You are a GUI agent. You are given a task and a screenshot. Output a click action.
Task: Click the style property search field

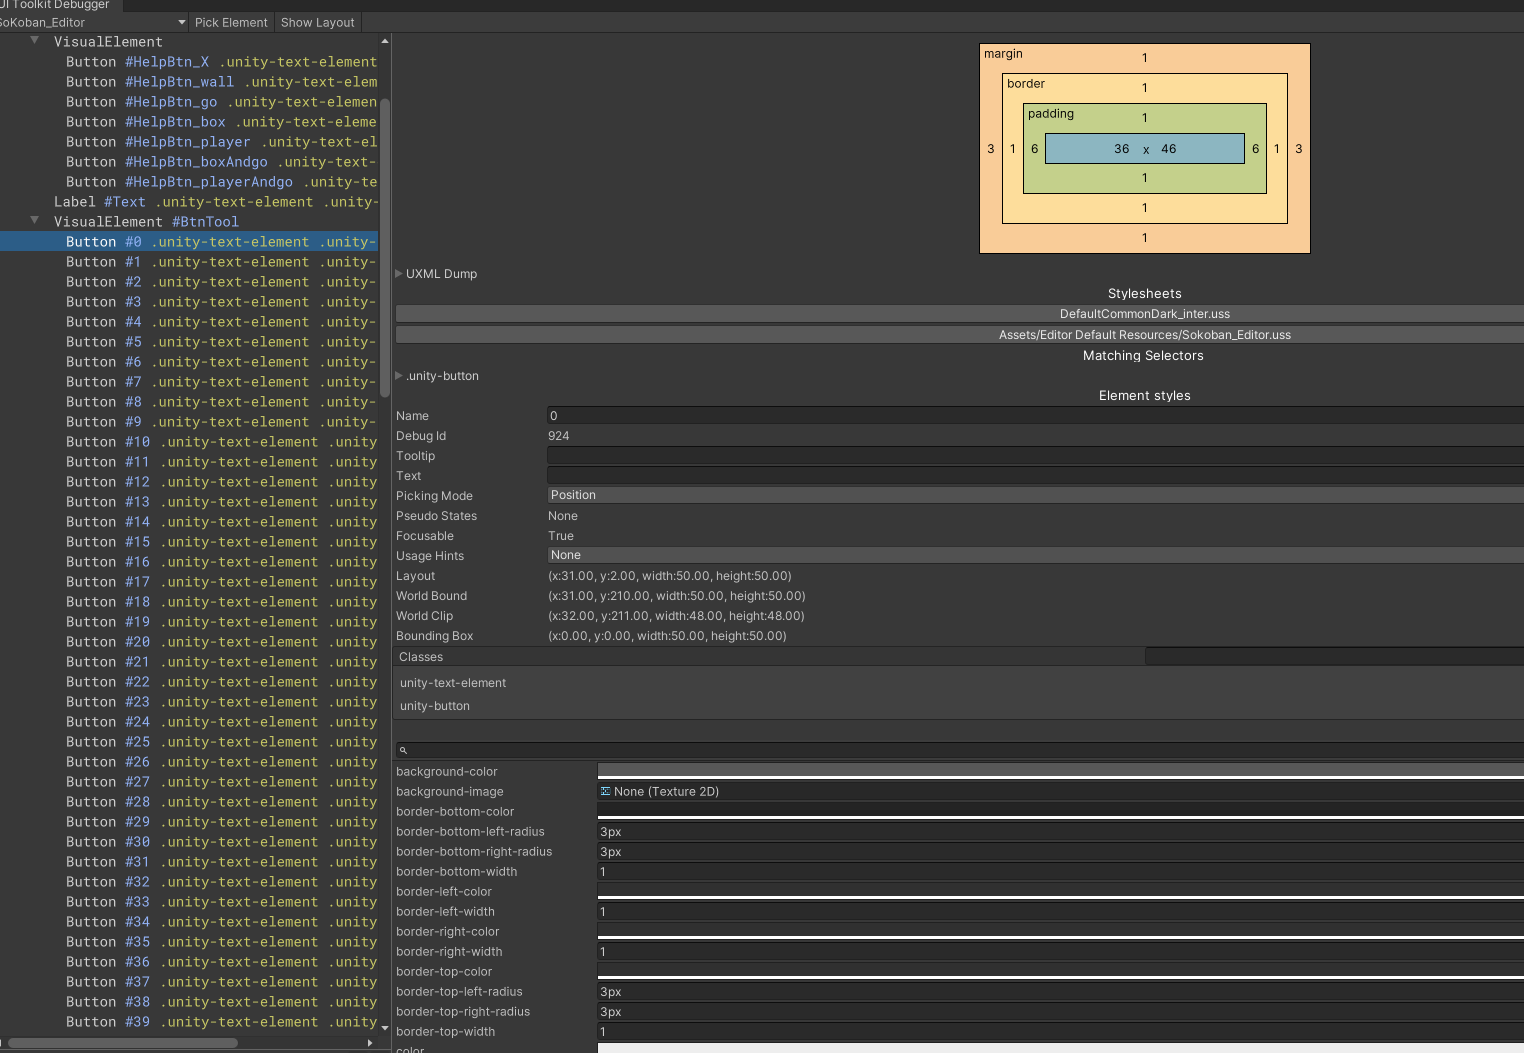coord(960,750)
